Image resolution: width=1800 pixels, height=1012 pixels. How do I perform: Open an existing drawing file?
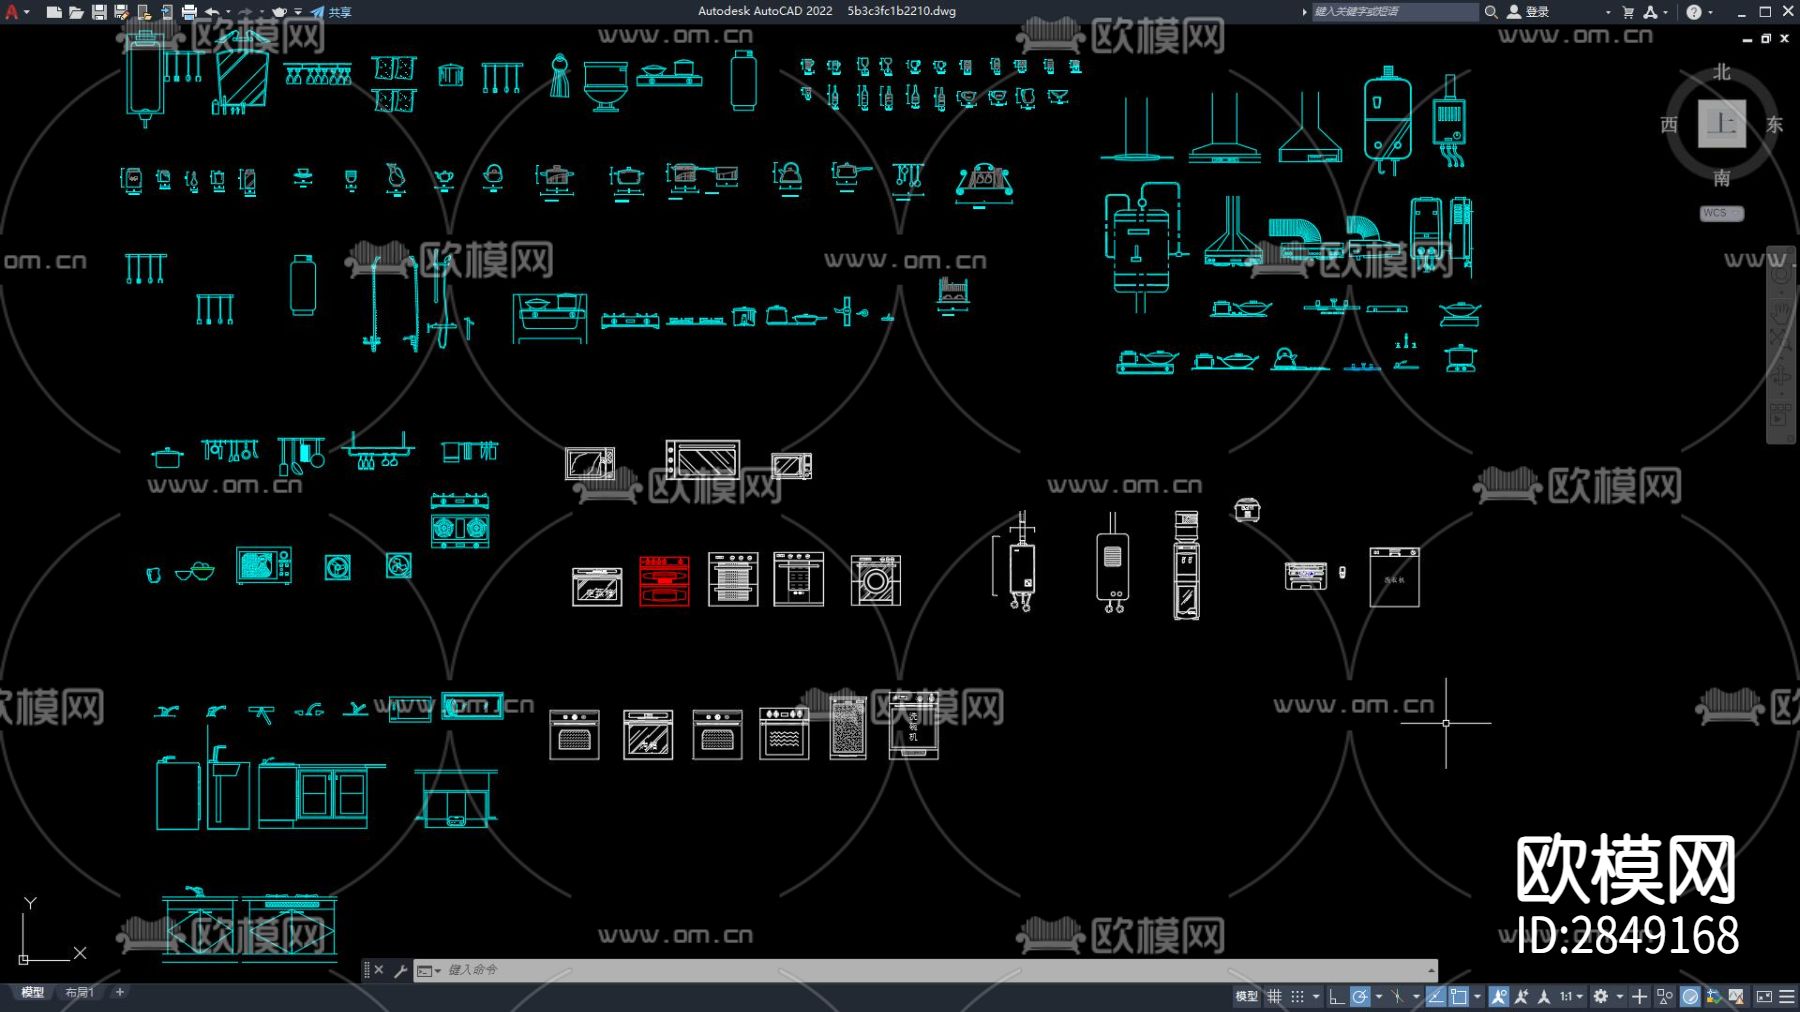pyautogui.click(x=76, y=12)
